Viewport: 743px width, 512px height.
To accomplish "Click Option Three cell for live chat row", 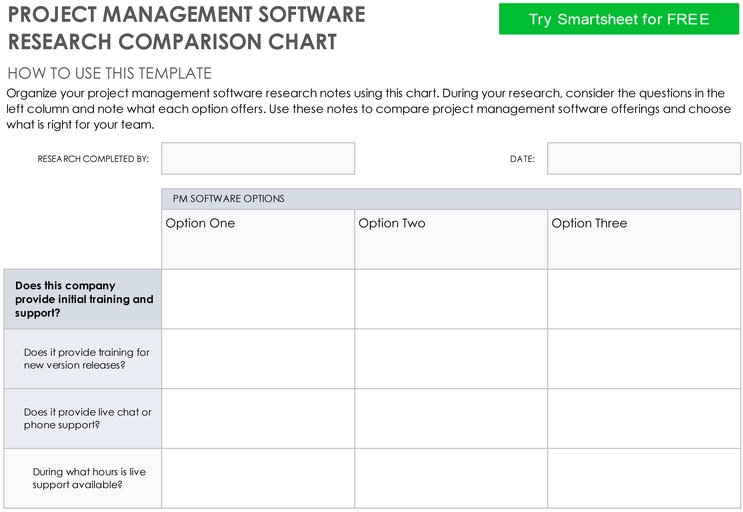I will click(x=644, y=419).
